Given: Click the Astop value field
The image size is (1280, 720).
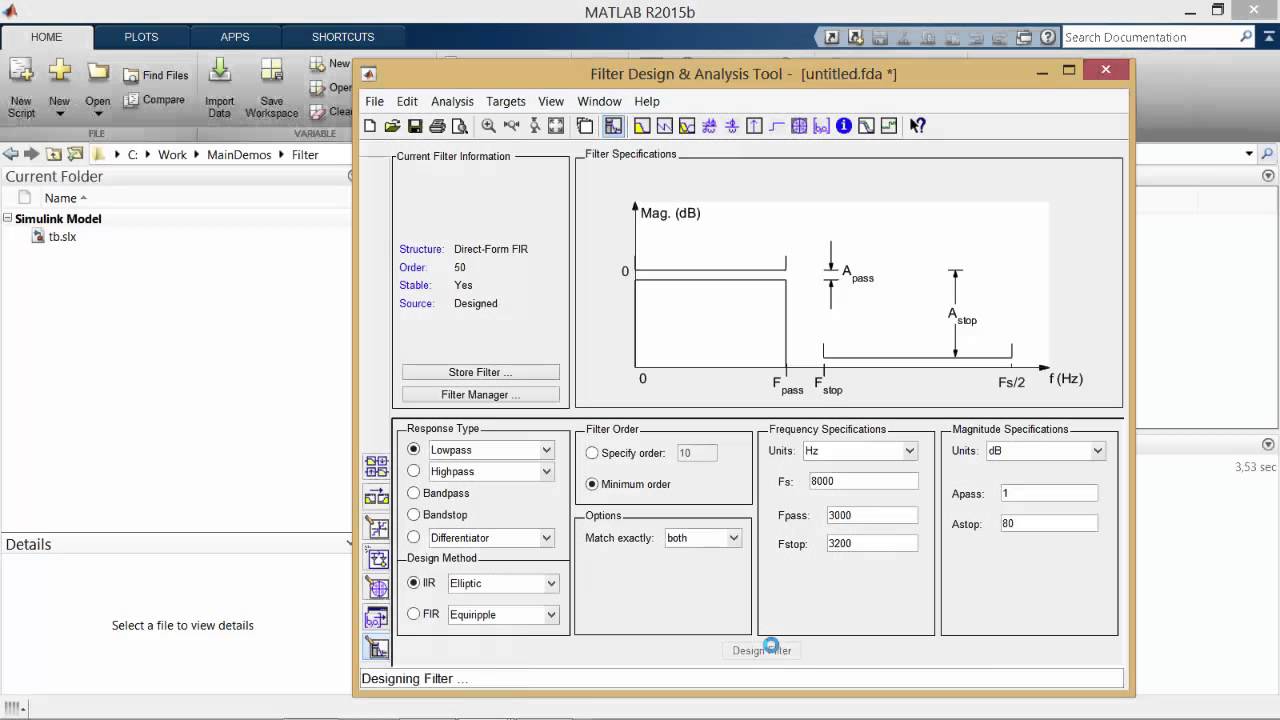Looking at the screenshot, I should pos(1048,523).
